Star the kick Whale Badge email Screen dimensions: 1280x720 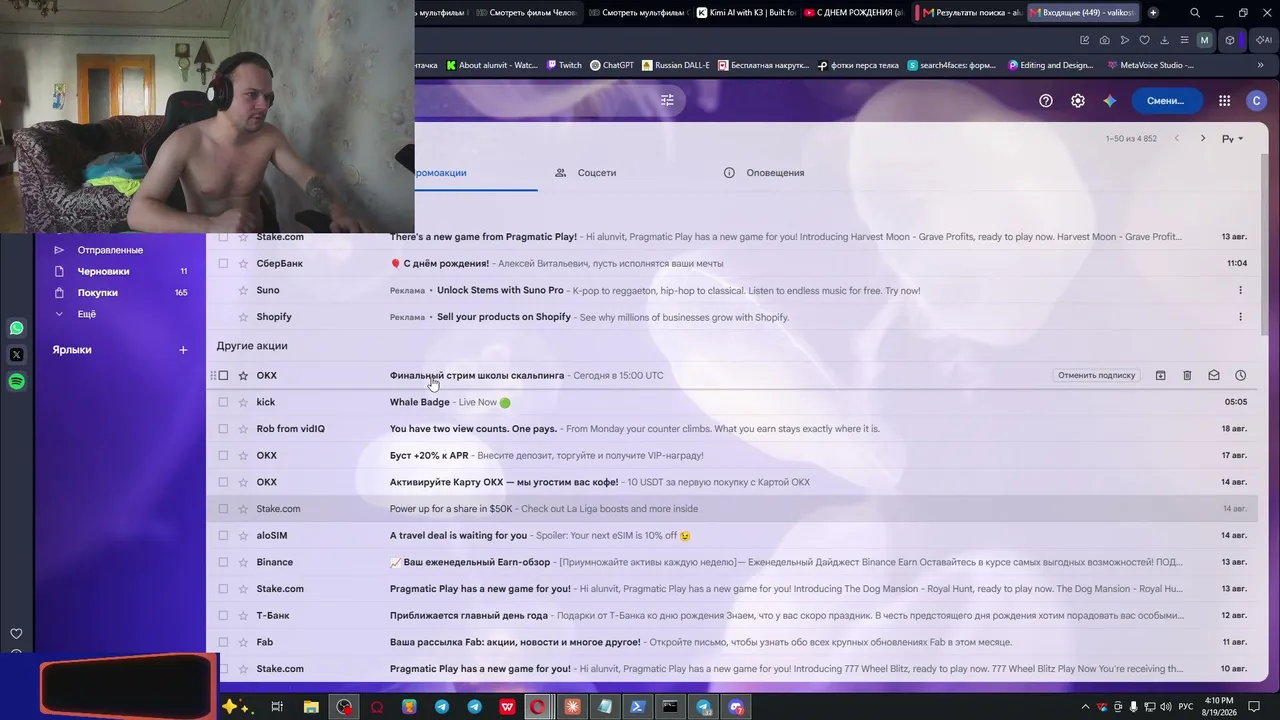[x=243, y=402]
